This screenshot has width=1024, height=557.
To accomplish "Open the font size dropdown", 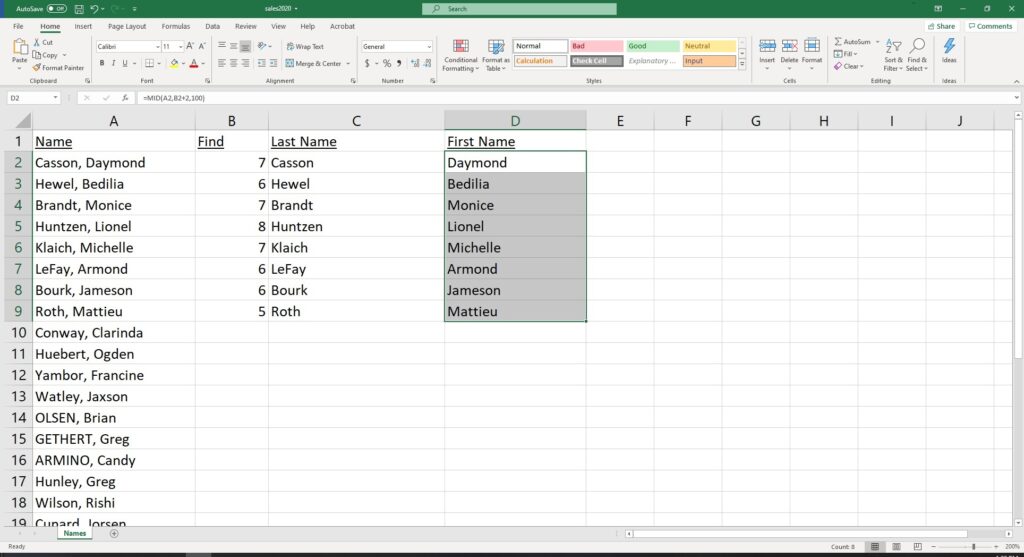I will pyautogui.click(x=180, y=47).
